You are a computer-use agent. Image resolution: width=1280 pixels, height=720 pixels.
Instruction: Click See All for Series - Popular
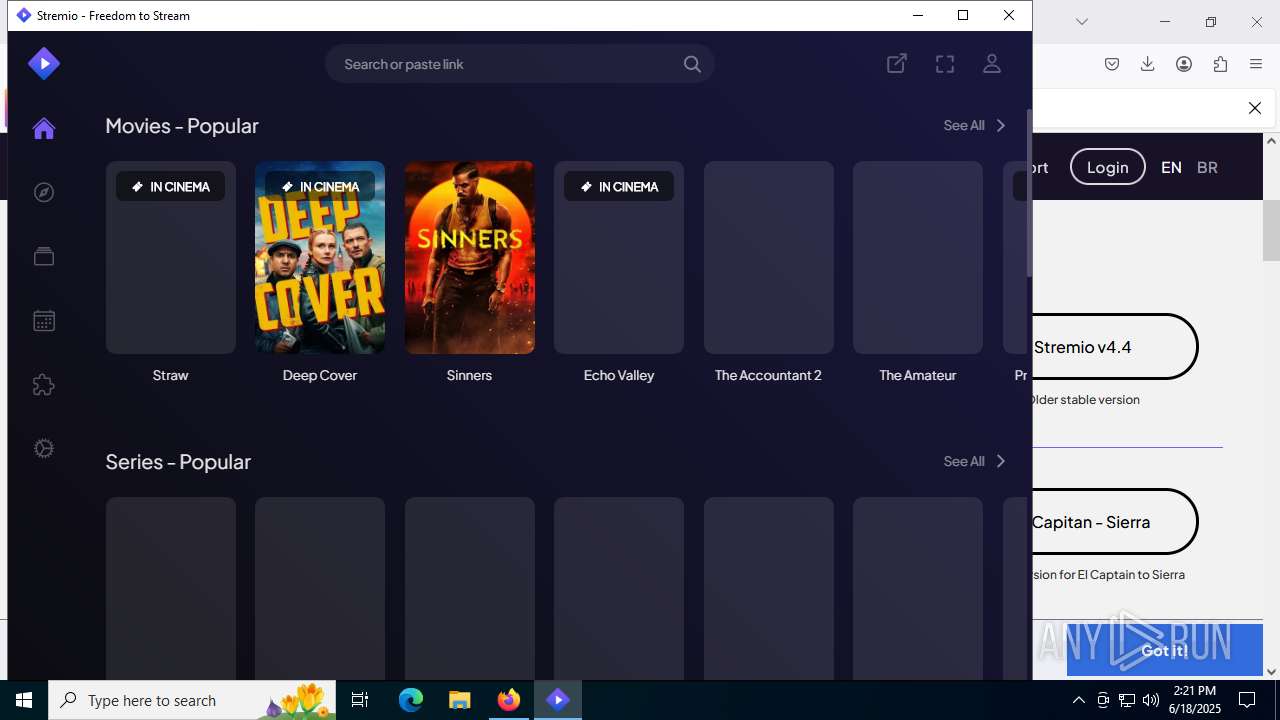coord(964,461)
